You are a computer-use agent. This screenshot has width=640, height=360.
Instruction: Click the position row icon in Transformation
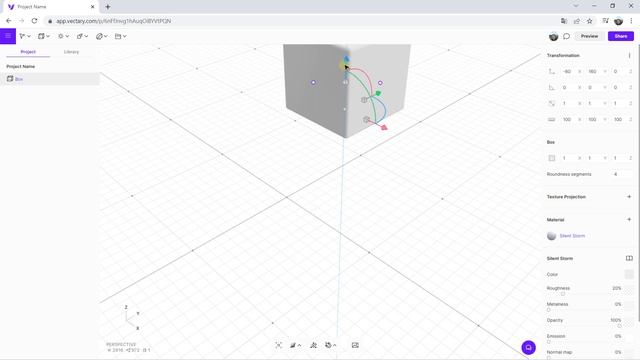551,71
